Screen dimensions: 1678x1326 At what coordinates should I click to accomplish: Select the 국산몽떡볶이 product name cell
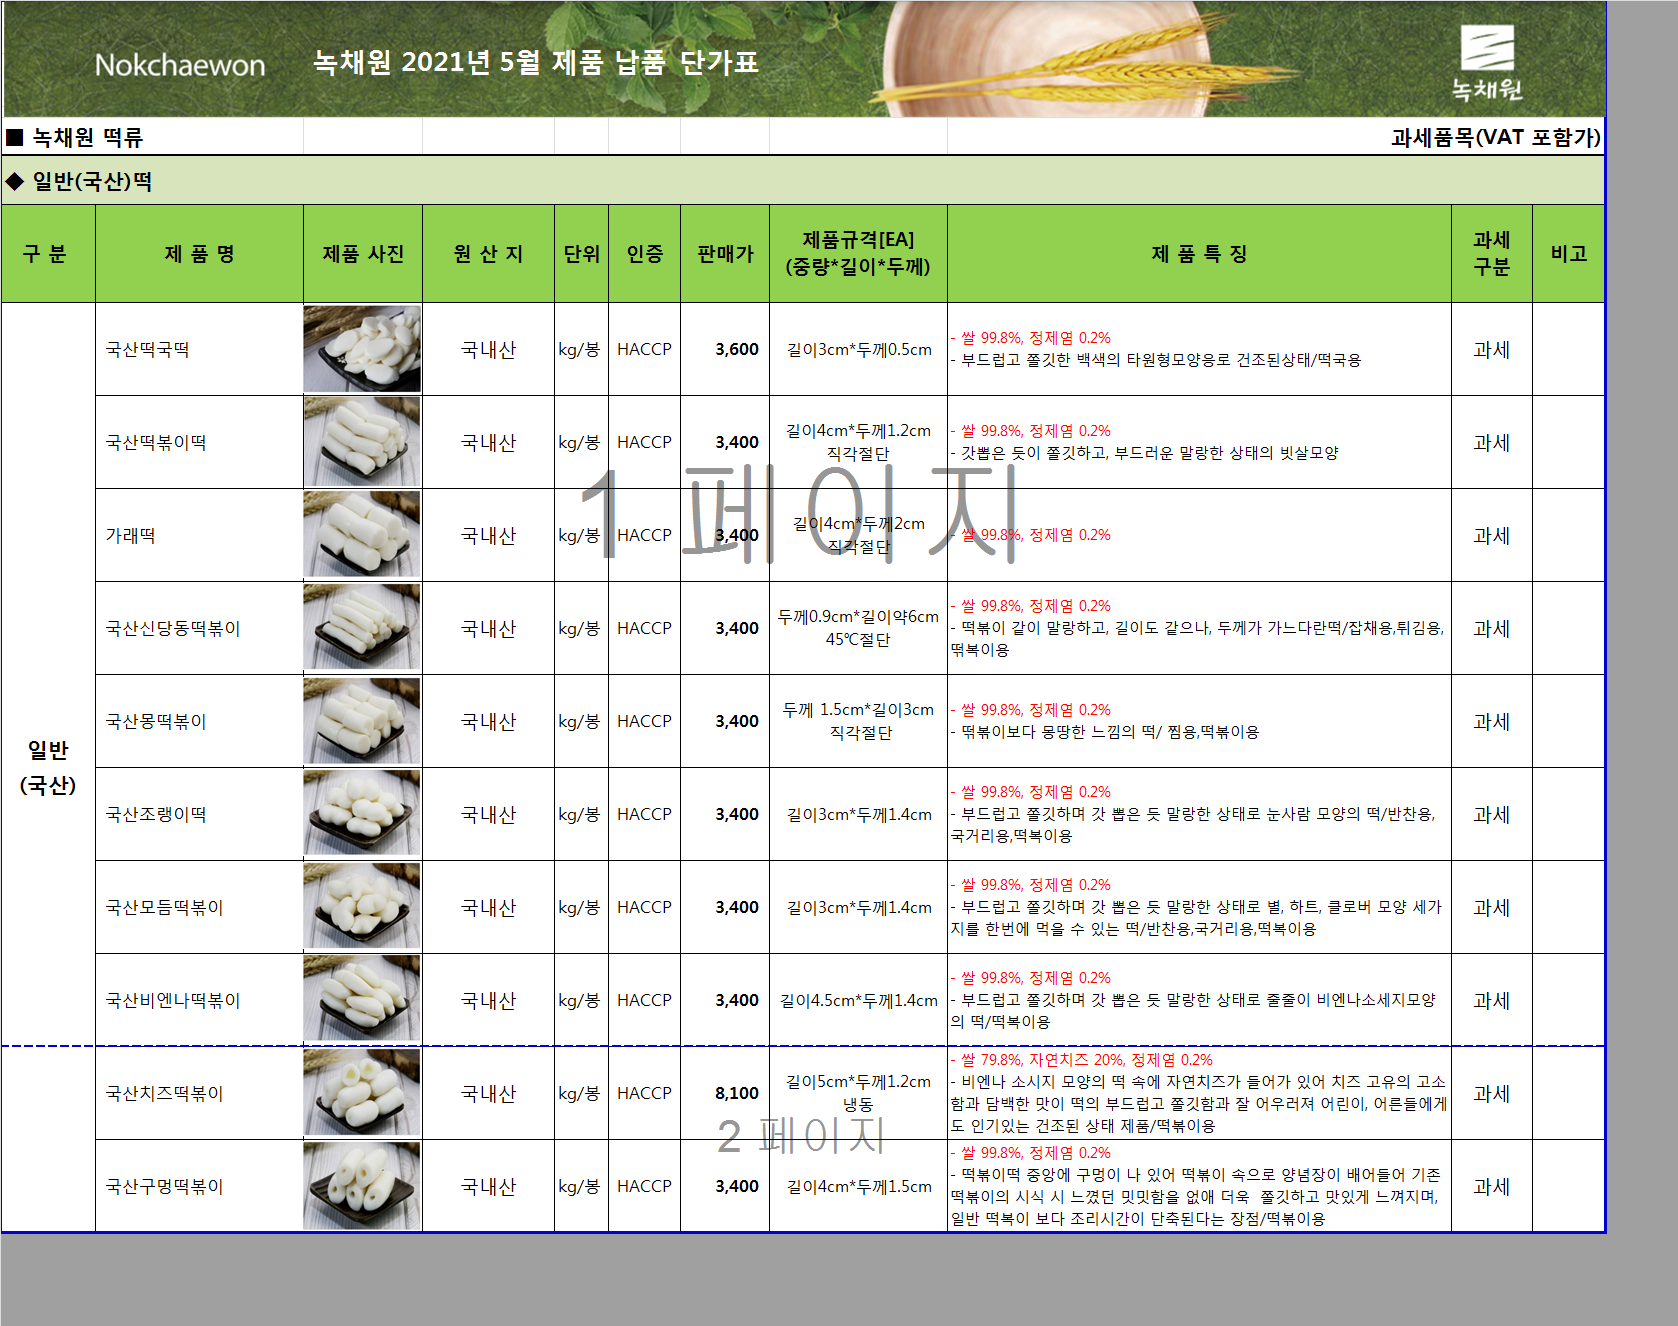coord(199,721)
